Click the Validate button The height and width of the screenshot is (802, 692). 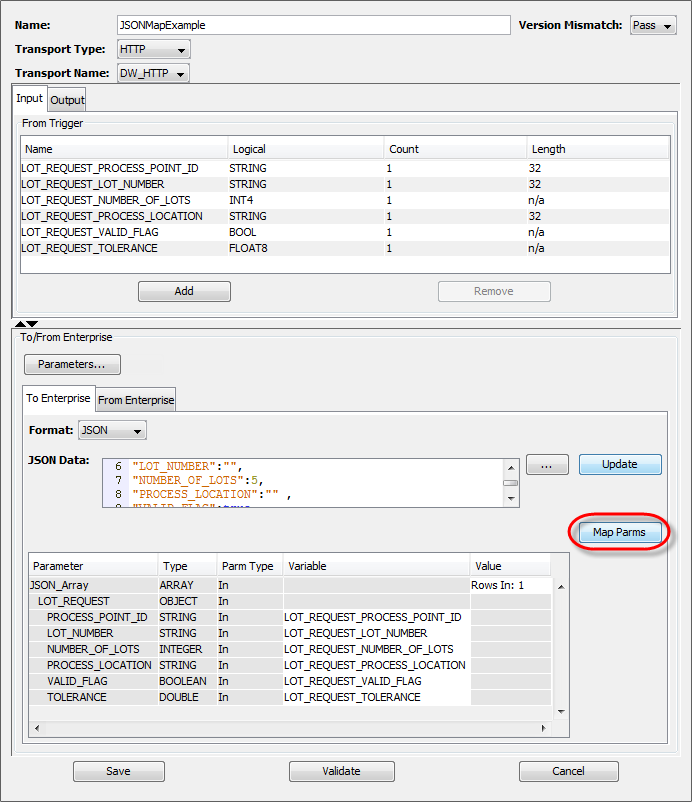[341, 771]
